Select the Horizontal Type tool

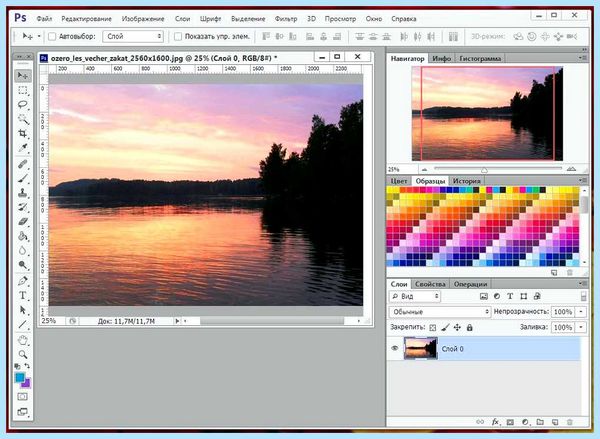[x=23, y=295]
